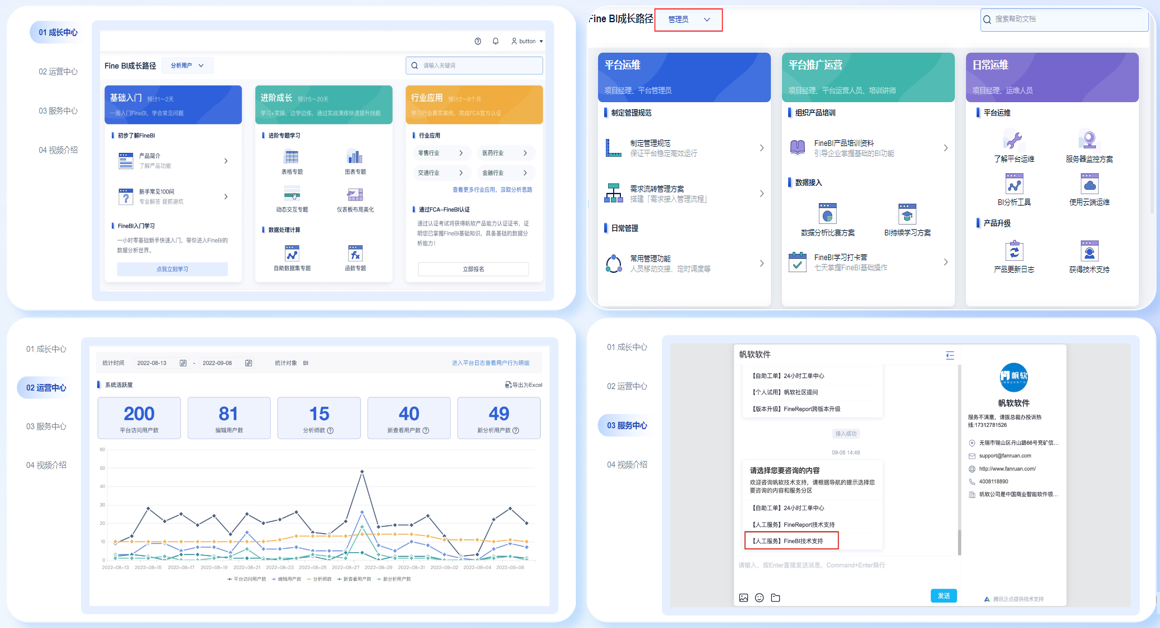Open the 图表专题 bar chart icon

pyautogui.click(x=355, y=157)
